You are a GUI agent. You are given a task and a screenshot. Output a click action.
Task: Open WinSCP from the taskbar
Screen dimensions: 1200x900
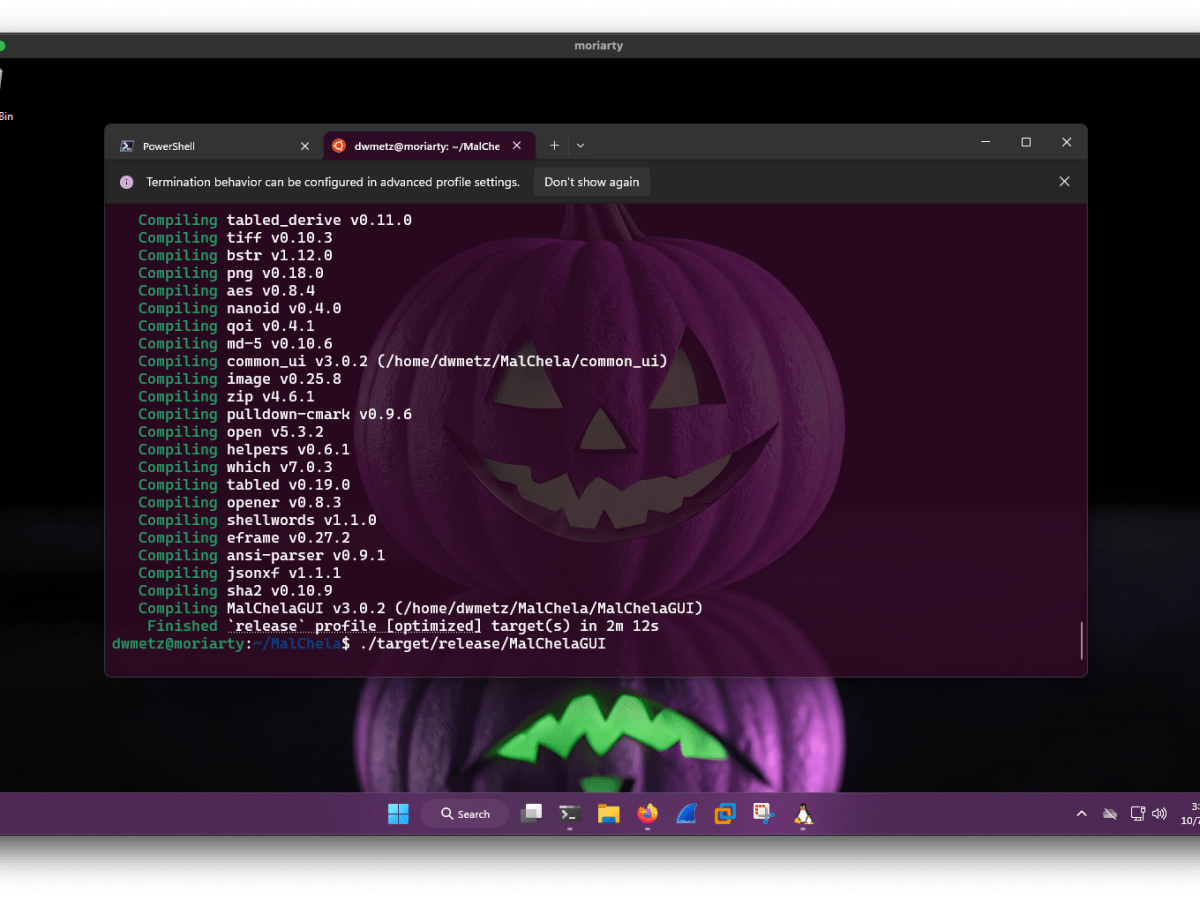(x=686, y=813)
